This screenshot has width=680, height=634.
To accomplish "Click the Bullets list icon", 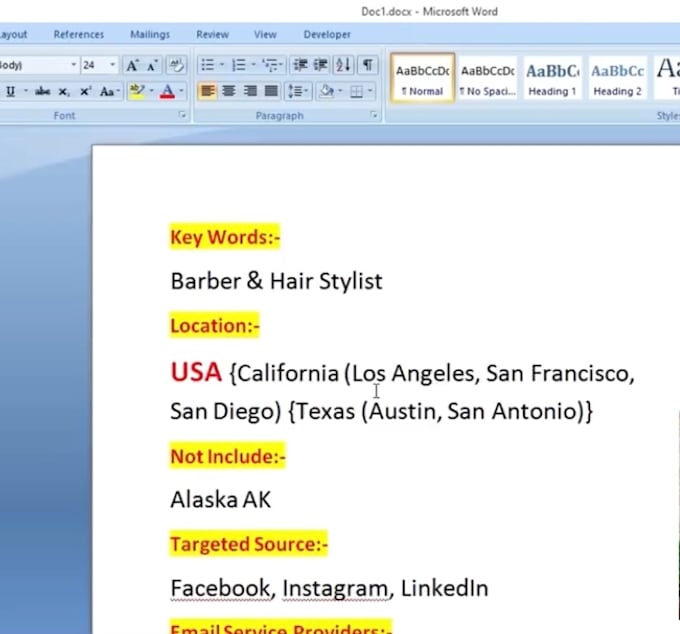I will [x=208, y=65].
